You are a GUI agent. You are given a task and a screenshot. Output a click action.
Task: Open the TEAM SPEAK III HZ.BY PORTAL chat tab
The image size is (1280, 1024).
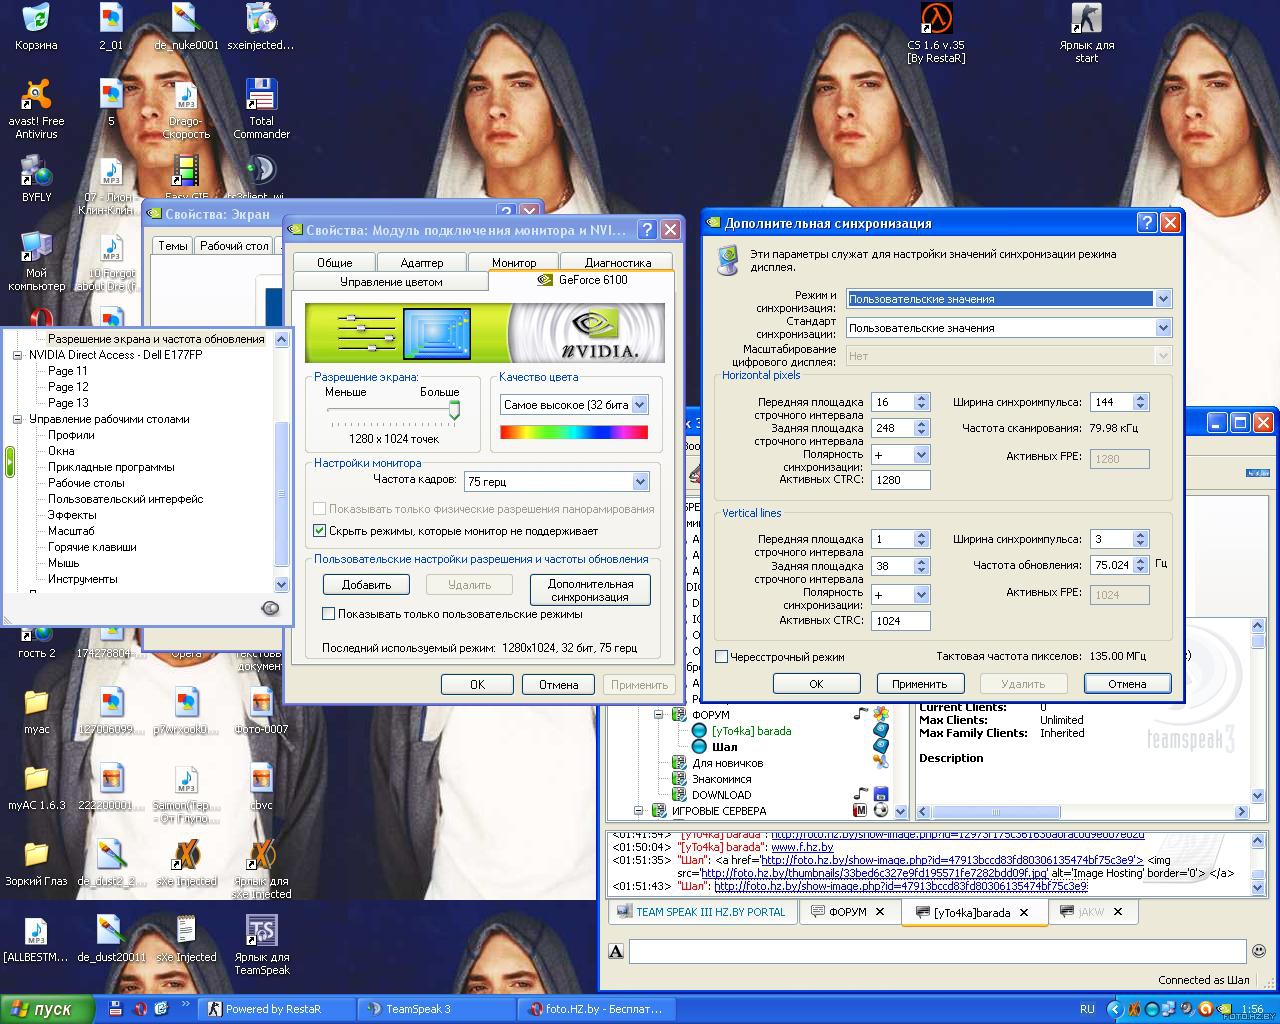coord(701,912)
